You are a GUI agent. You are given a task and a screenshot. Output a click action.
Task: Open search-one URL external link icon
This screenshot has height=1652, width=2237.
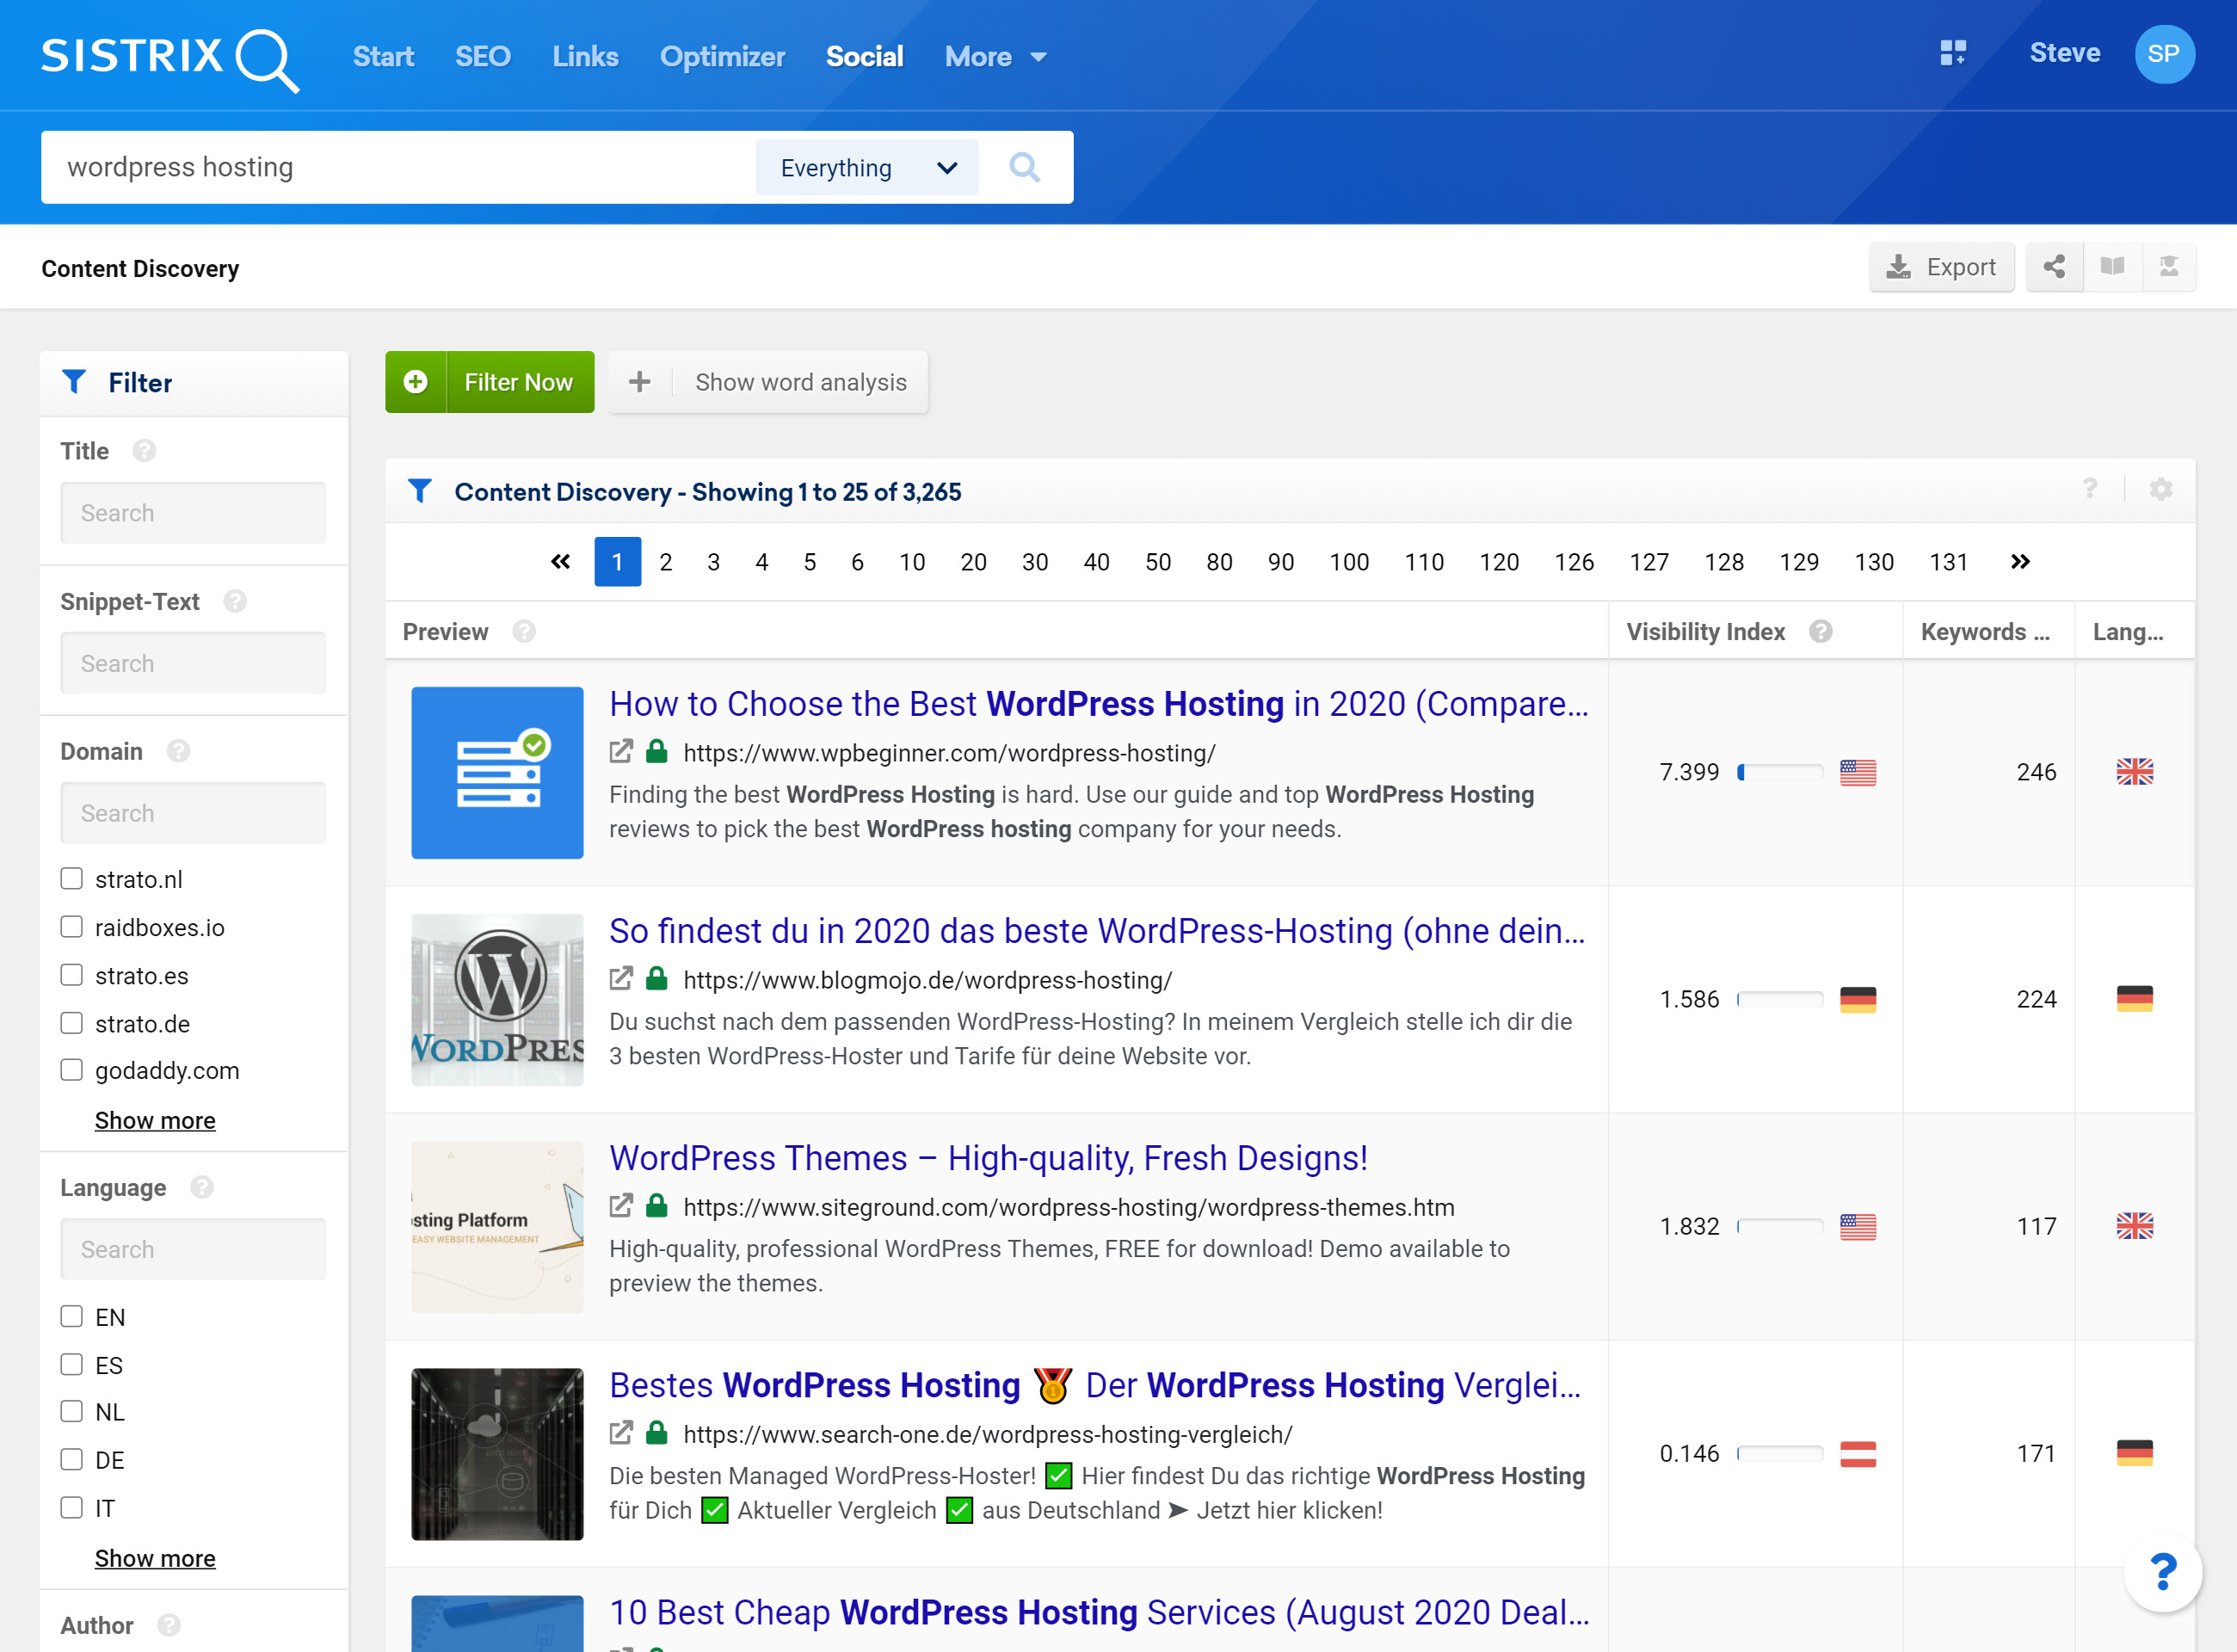(x=621, y=1432)
